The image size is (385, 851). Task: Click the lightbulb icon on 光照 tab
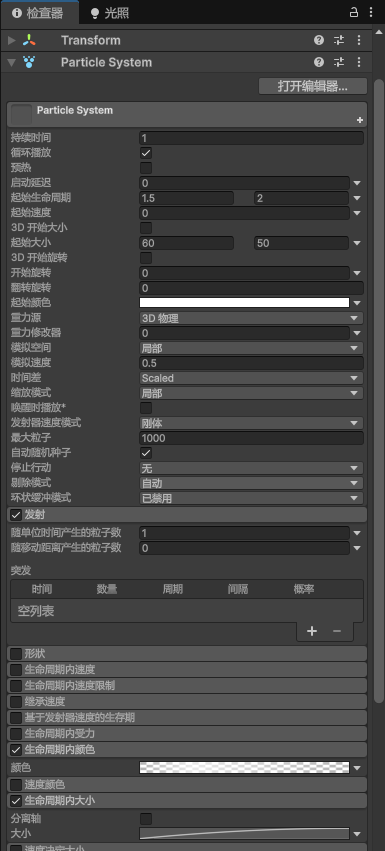coord(95,13)
